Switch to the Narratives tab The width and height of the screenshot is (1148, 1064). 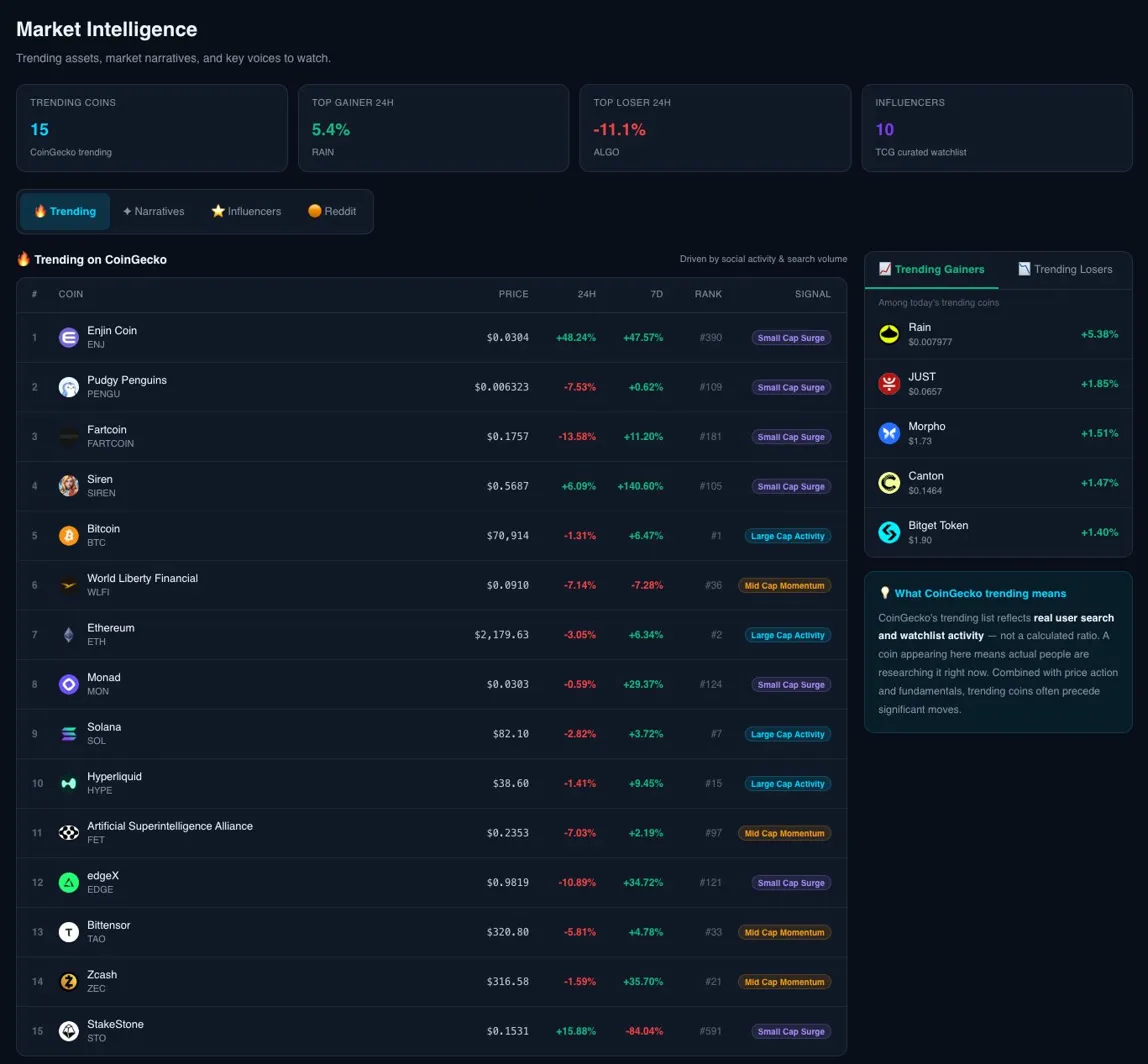click(153, 212)
